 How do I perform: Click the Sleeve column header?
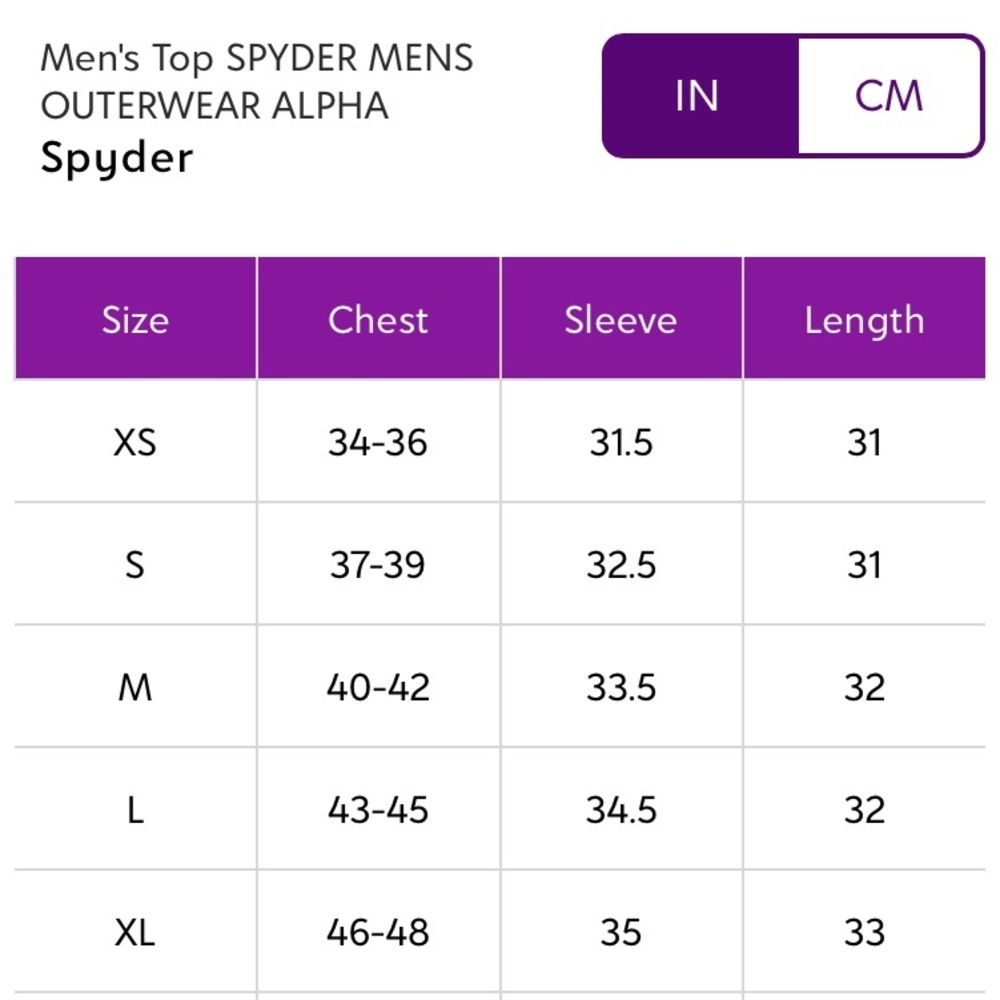pos(620,320)
